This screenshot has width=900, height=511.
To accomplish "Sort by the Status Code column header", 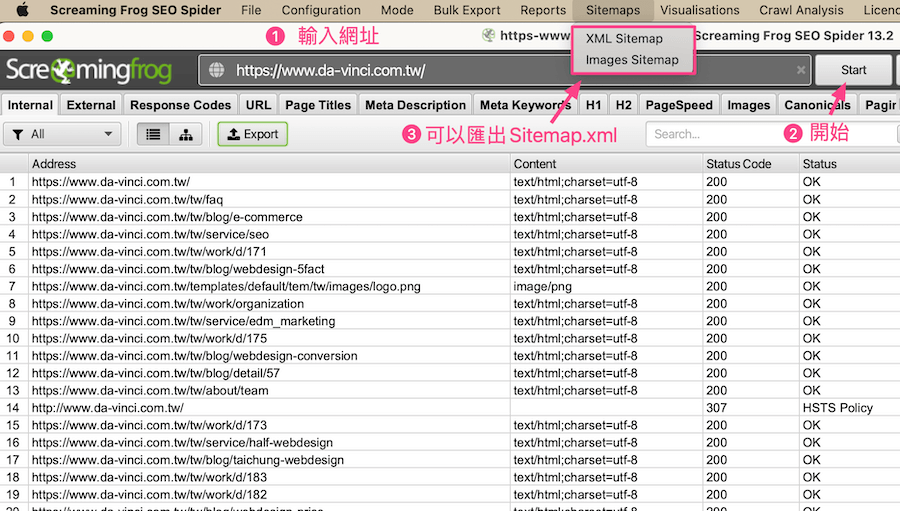I will tap(751, 164).
